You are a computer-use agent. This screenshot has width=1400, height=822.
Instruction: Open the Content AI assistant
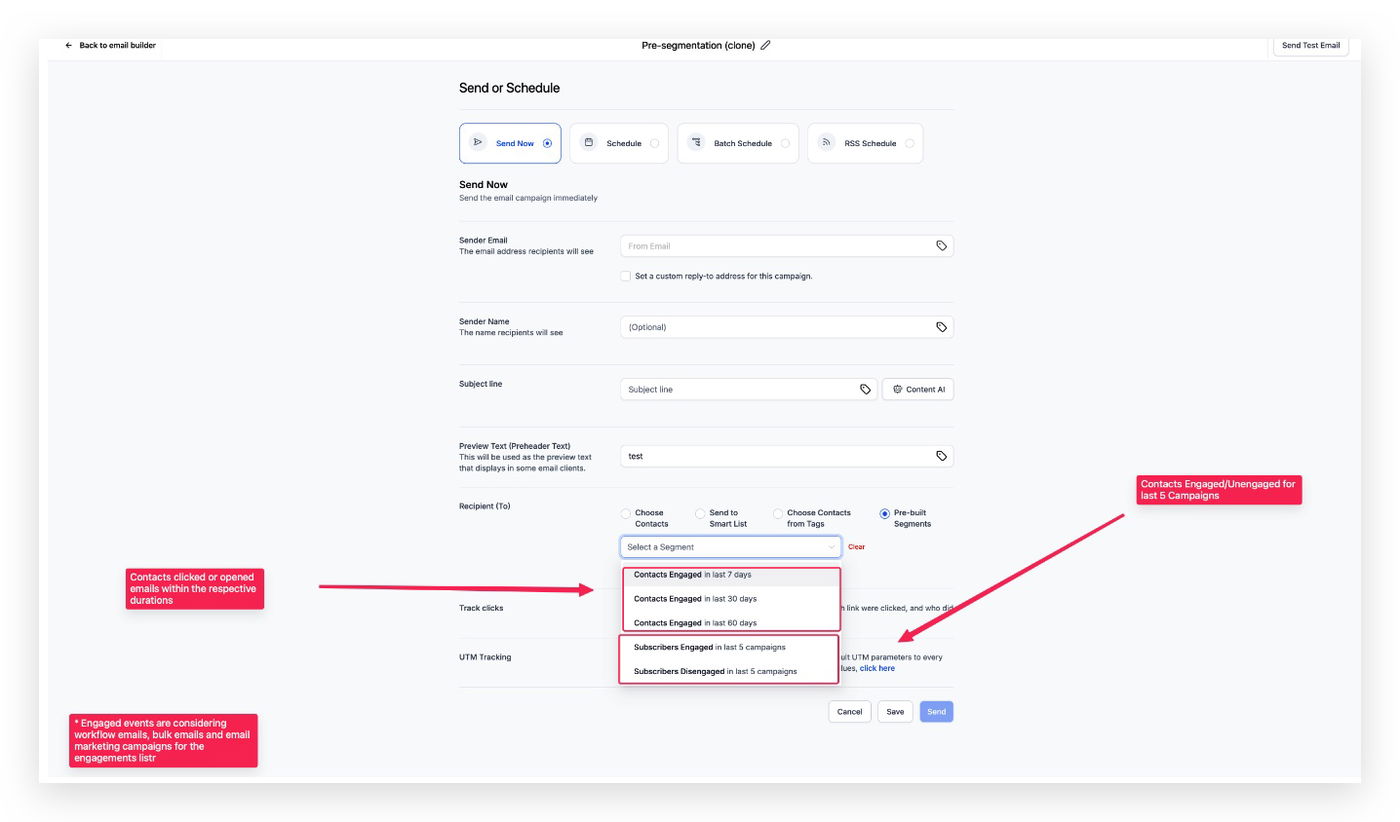click(x=917, y=389)
